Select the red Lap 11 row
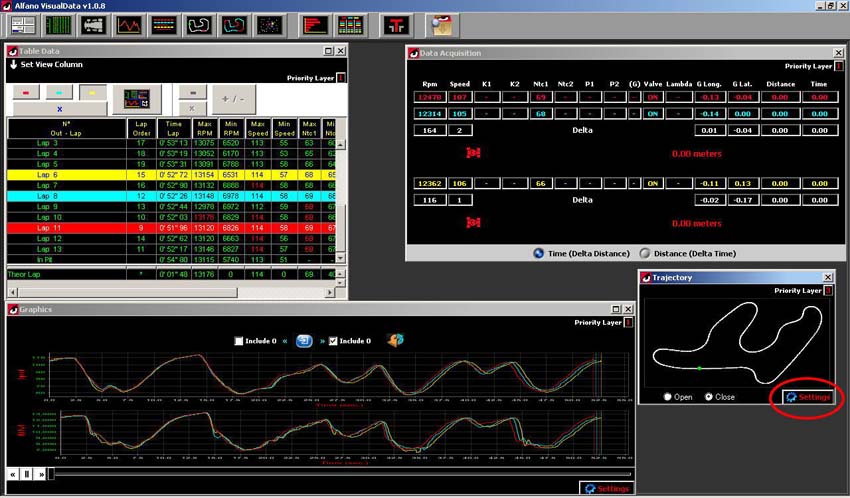850x498 pixels. click(171, 228)
